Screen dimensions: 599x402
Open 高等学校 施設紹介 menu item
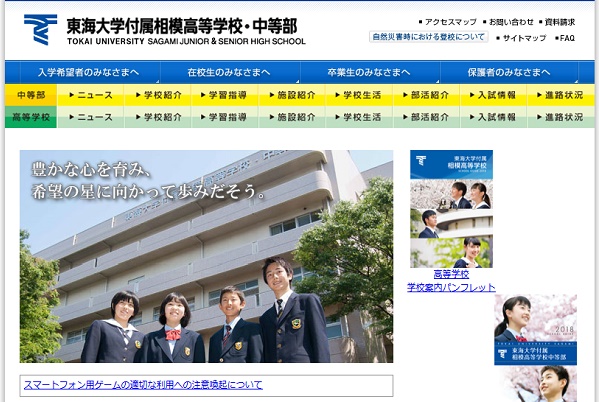point(292,117)
